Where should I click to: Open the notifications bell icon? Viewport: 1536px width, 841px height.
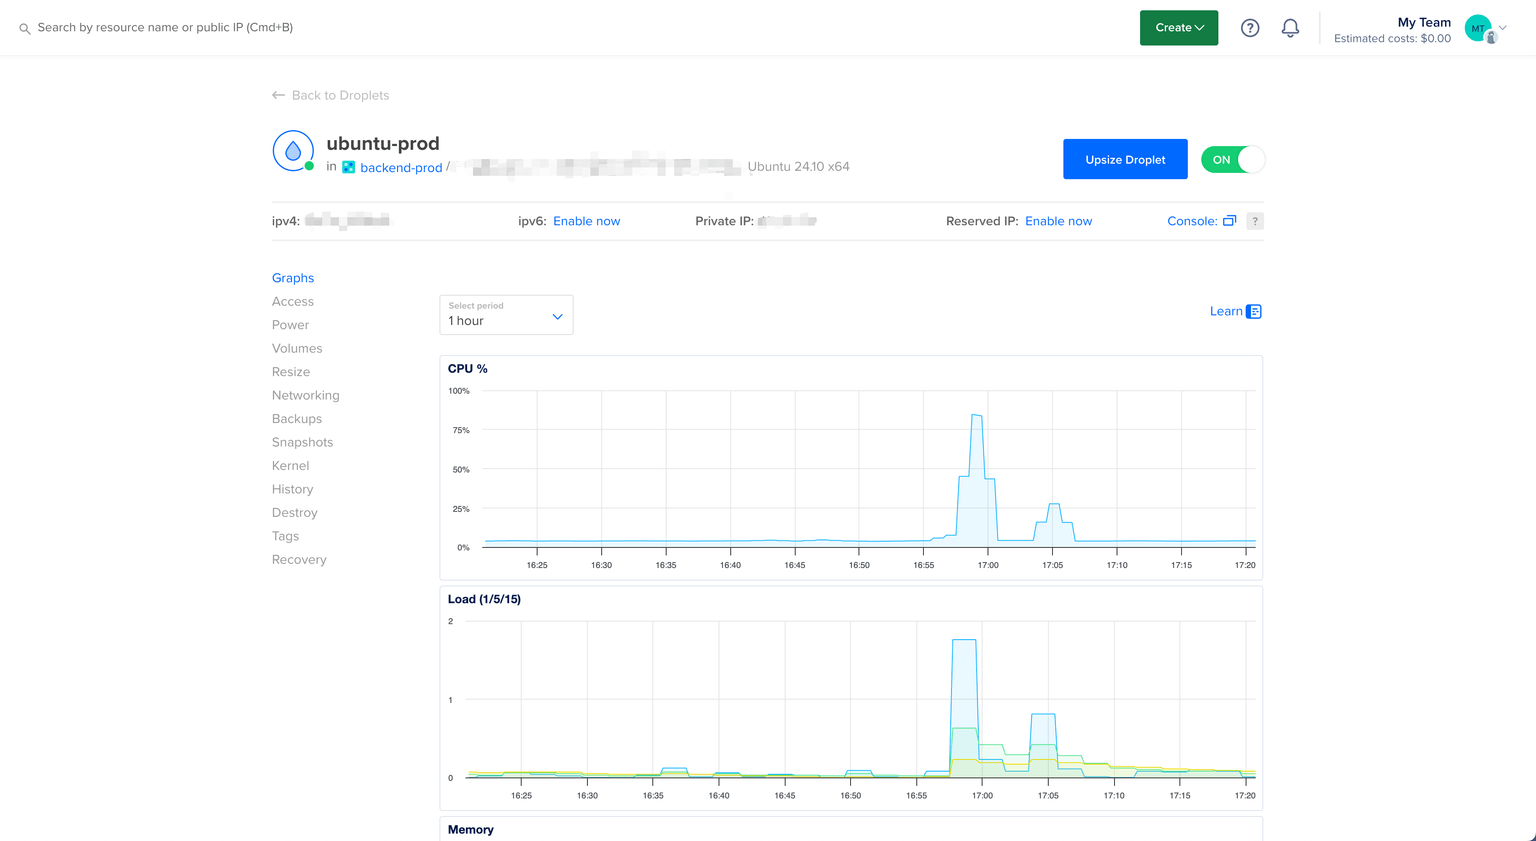1290,28
